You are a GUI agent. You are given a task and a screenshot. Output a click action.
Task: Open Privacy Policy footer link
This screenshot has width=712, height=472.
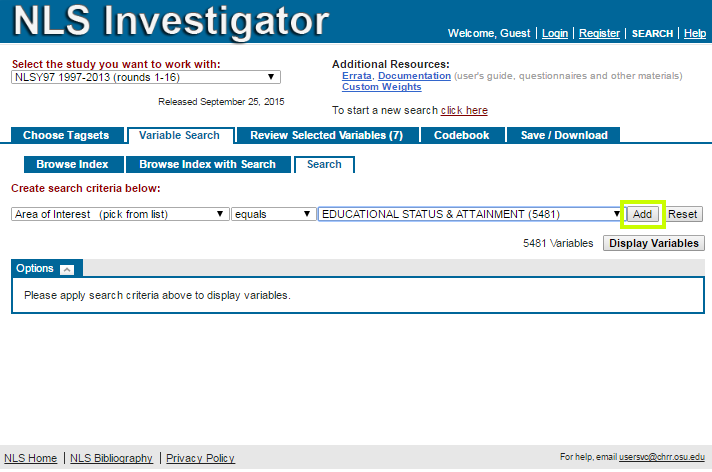(x=200, y=458)
